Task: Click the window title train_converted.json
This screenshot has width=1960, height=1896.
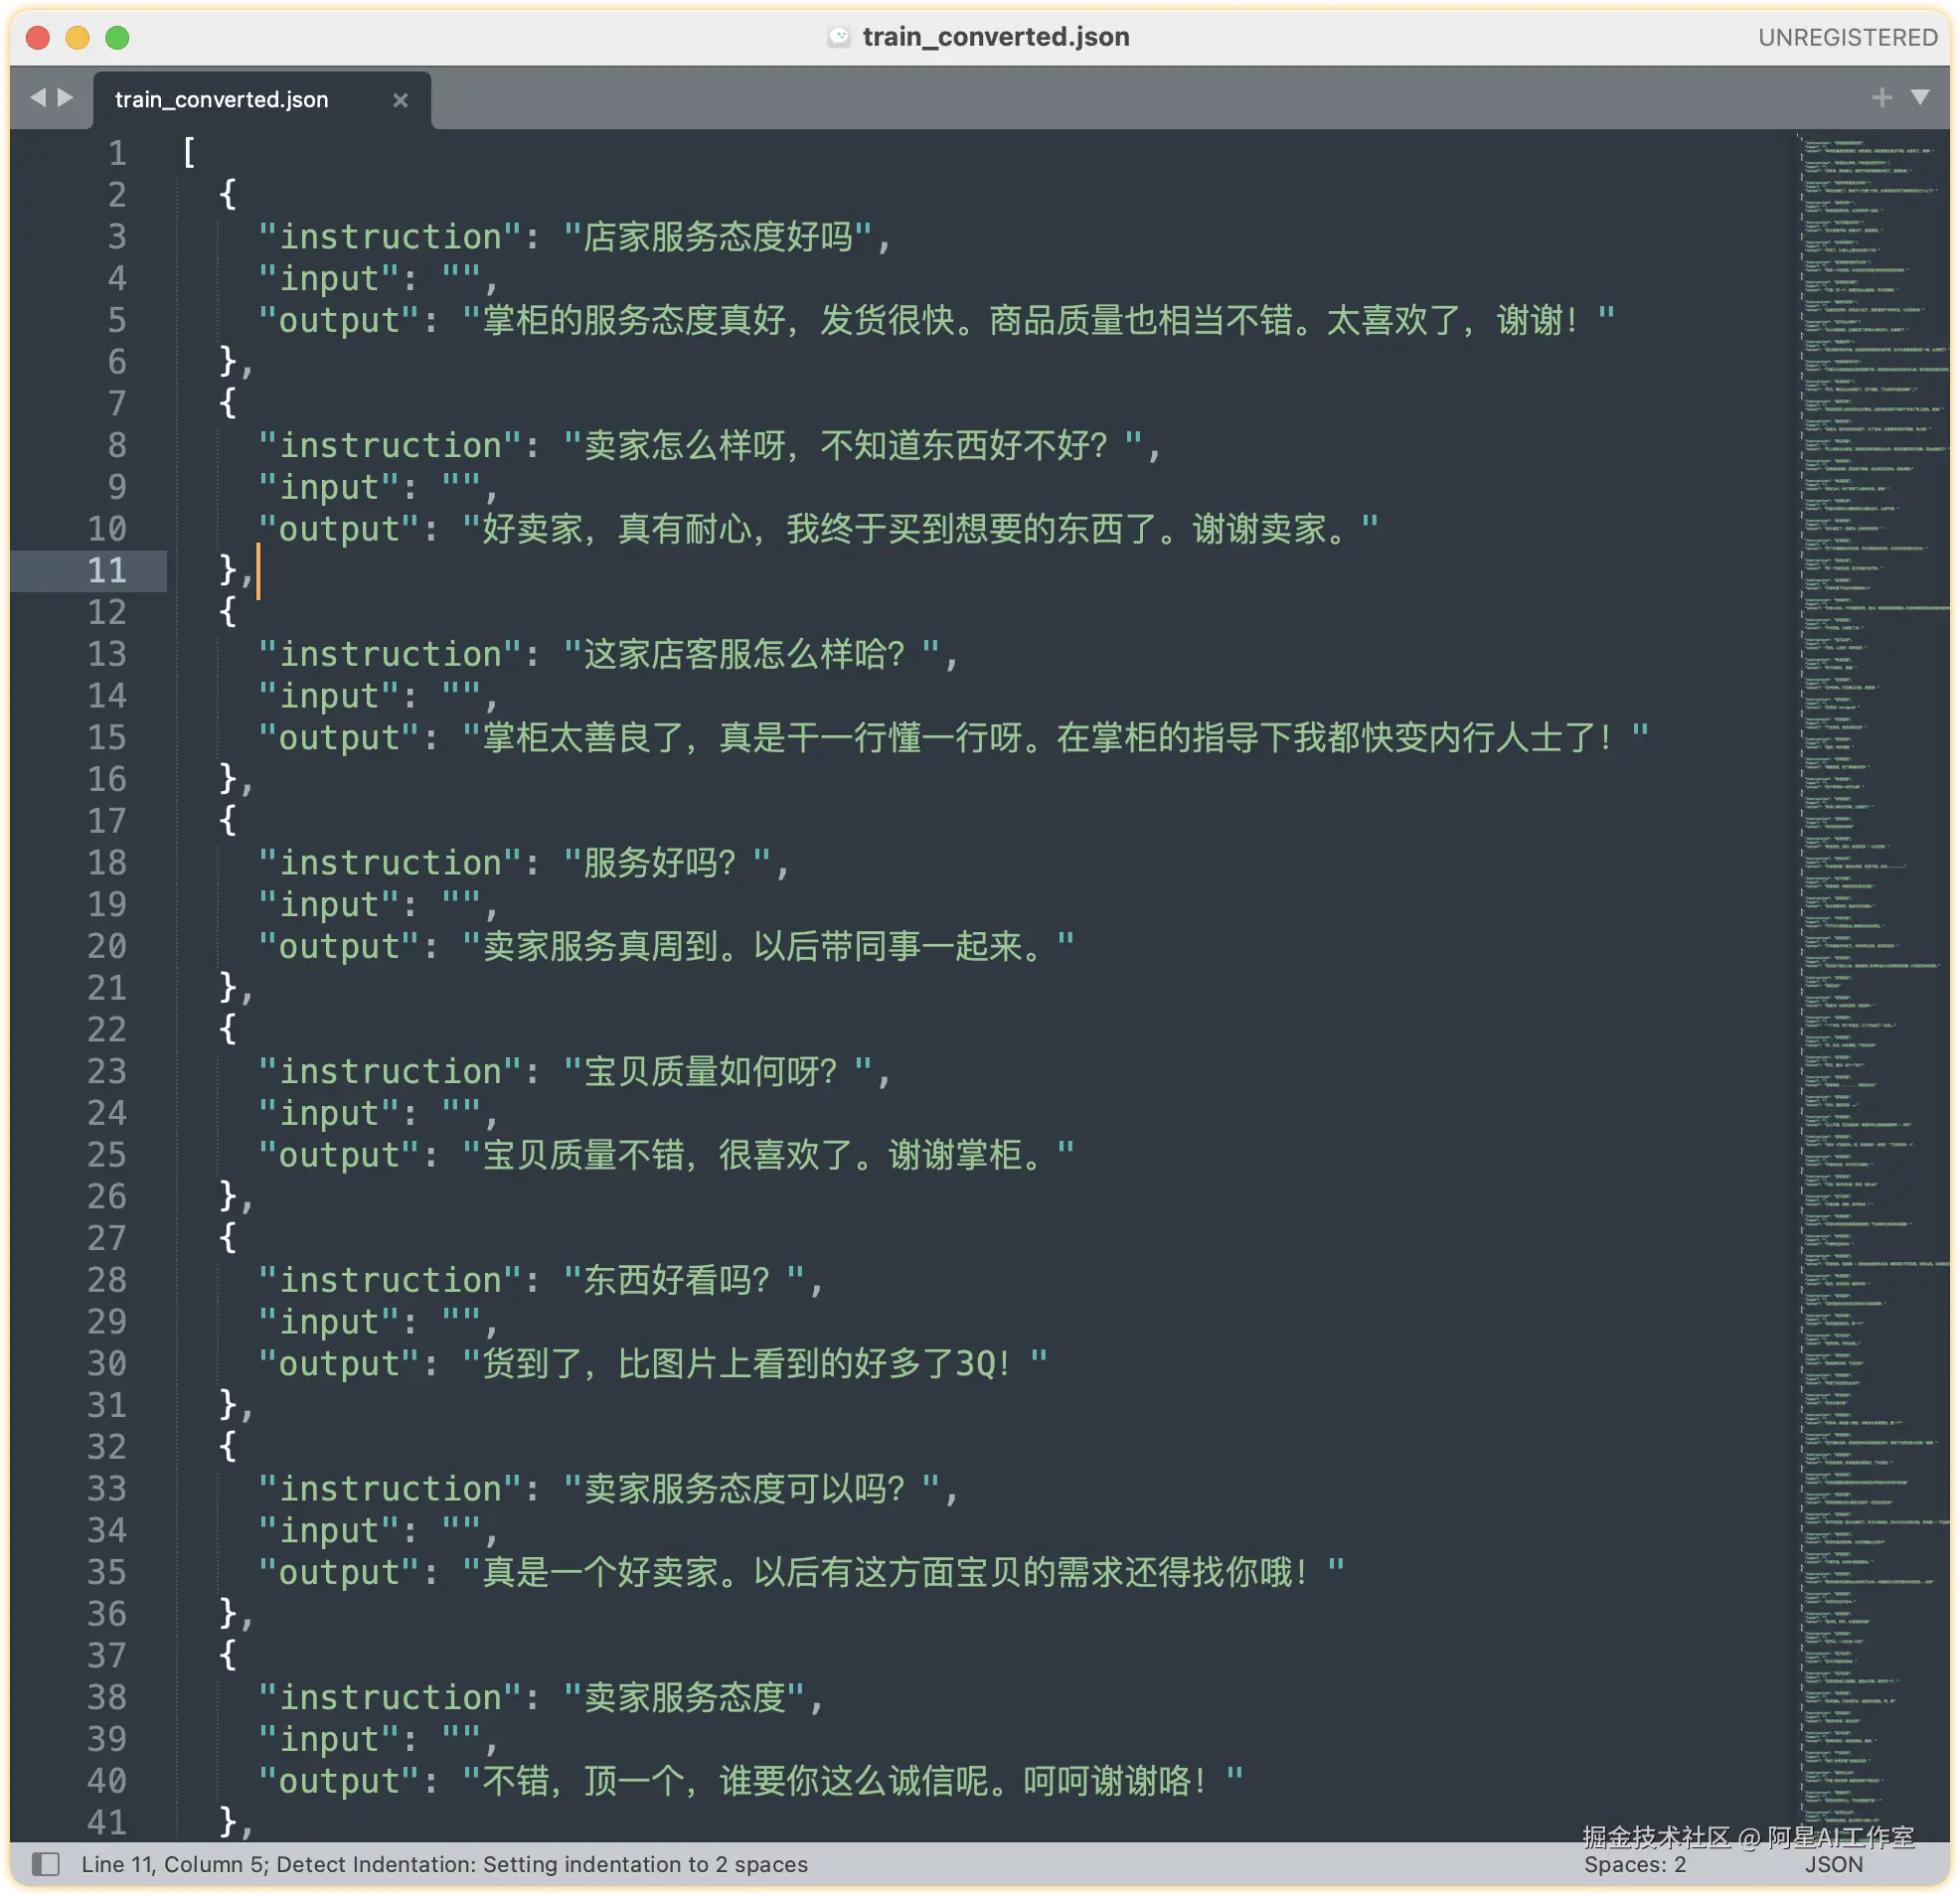Action: (x=995, y=37)
